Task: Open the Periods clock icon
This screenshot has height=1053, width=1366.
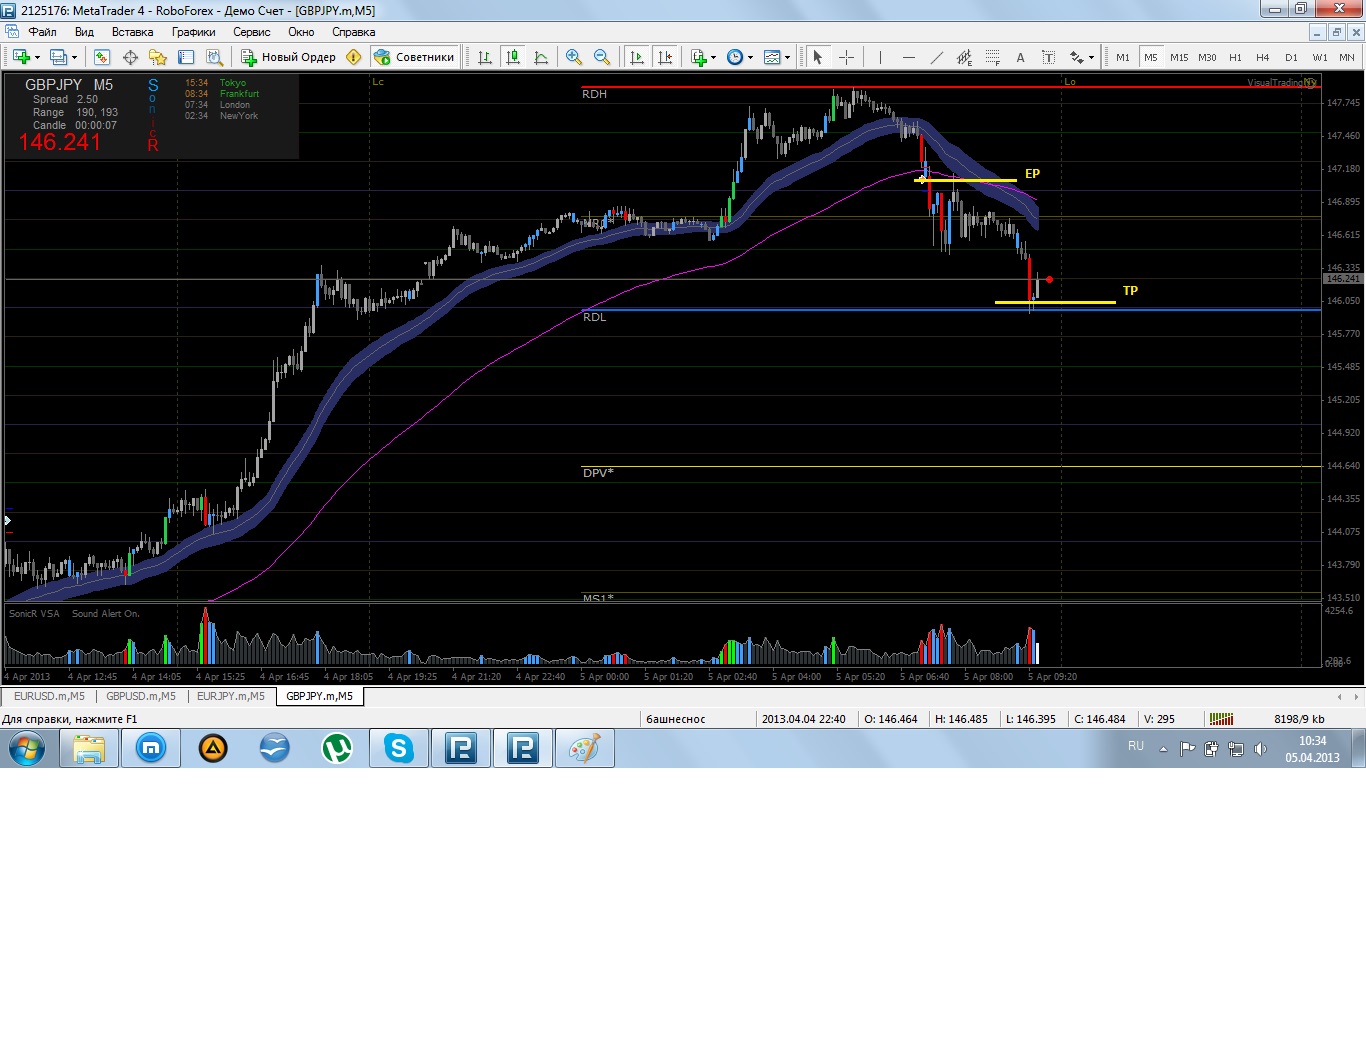Action: pos(735,57)
